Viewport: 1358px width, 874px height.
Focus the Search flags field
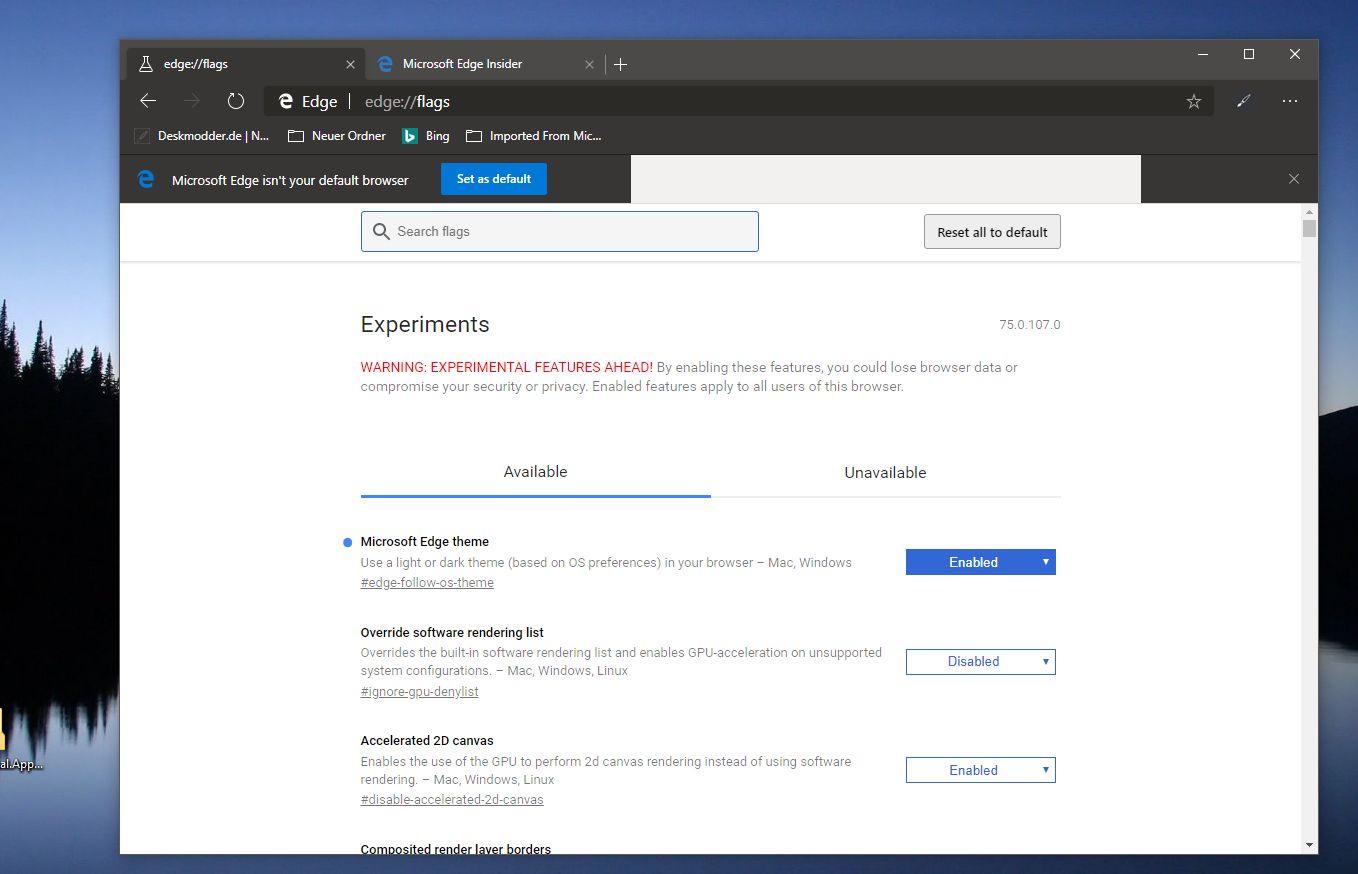click(560, 231)
